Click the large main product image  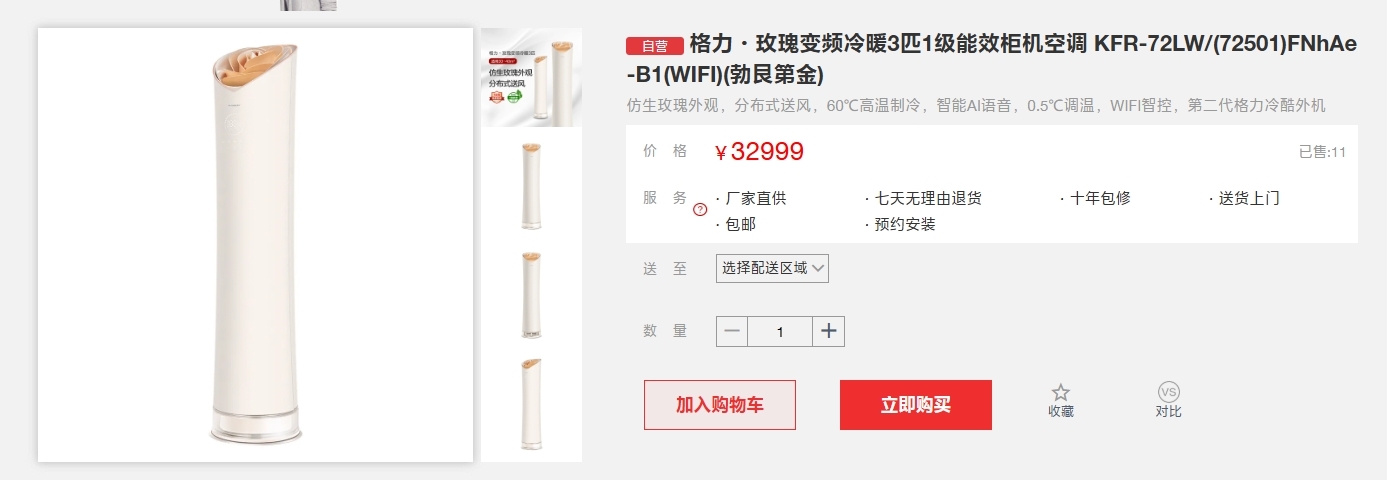point(255,245)
